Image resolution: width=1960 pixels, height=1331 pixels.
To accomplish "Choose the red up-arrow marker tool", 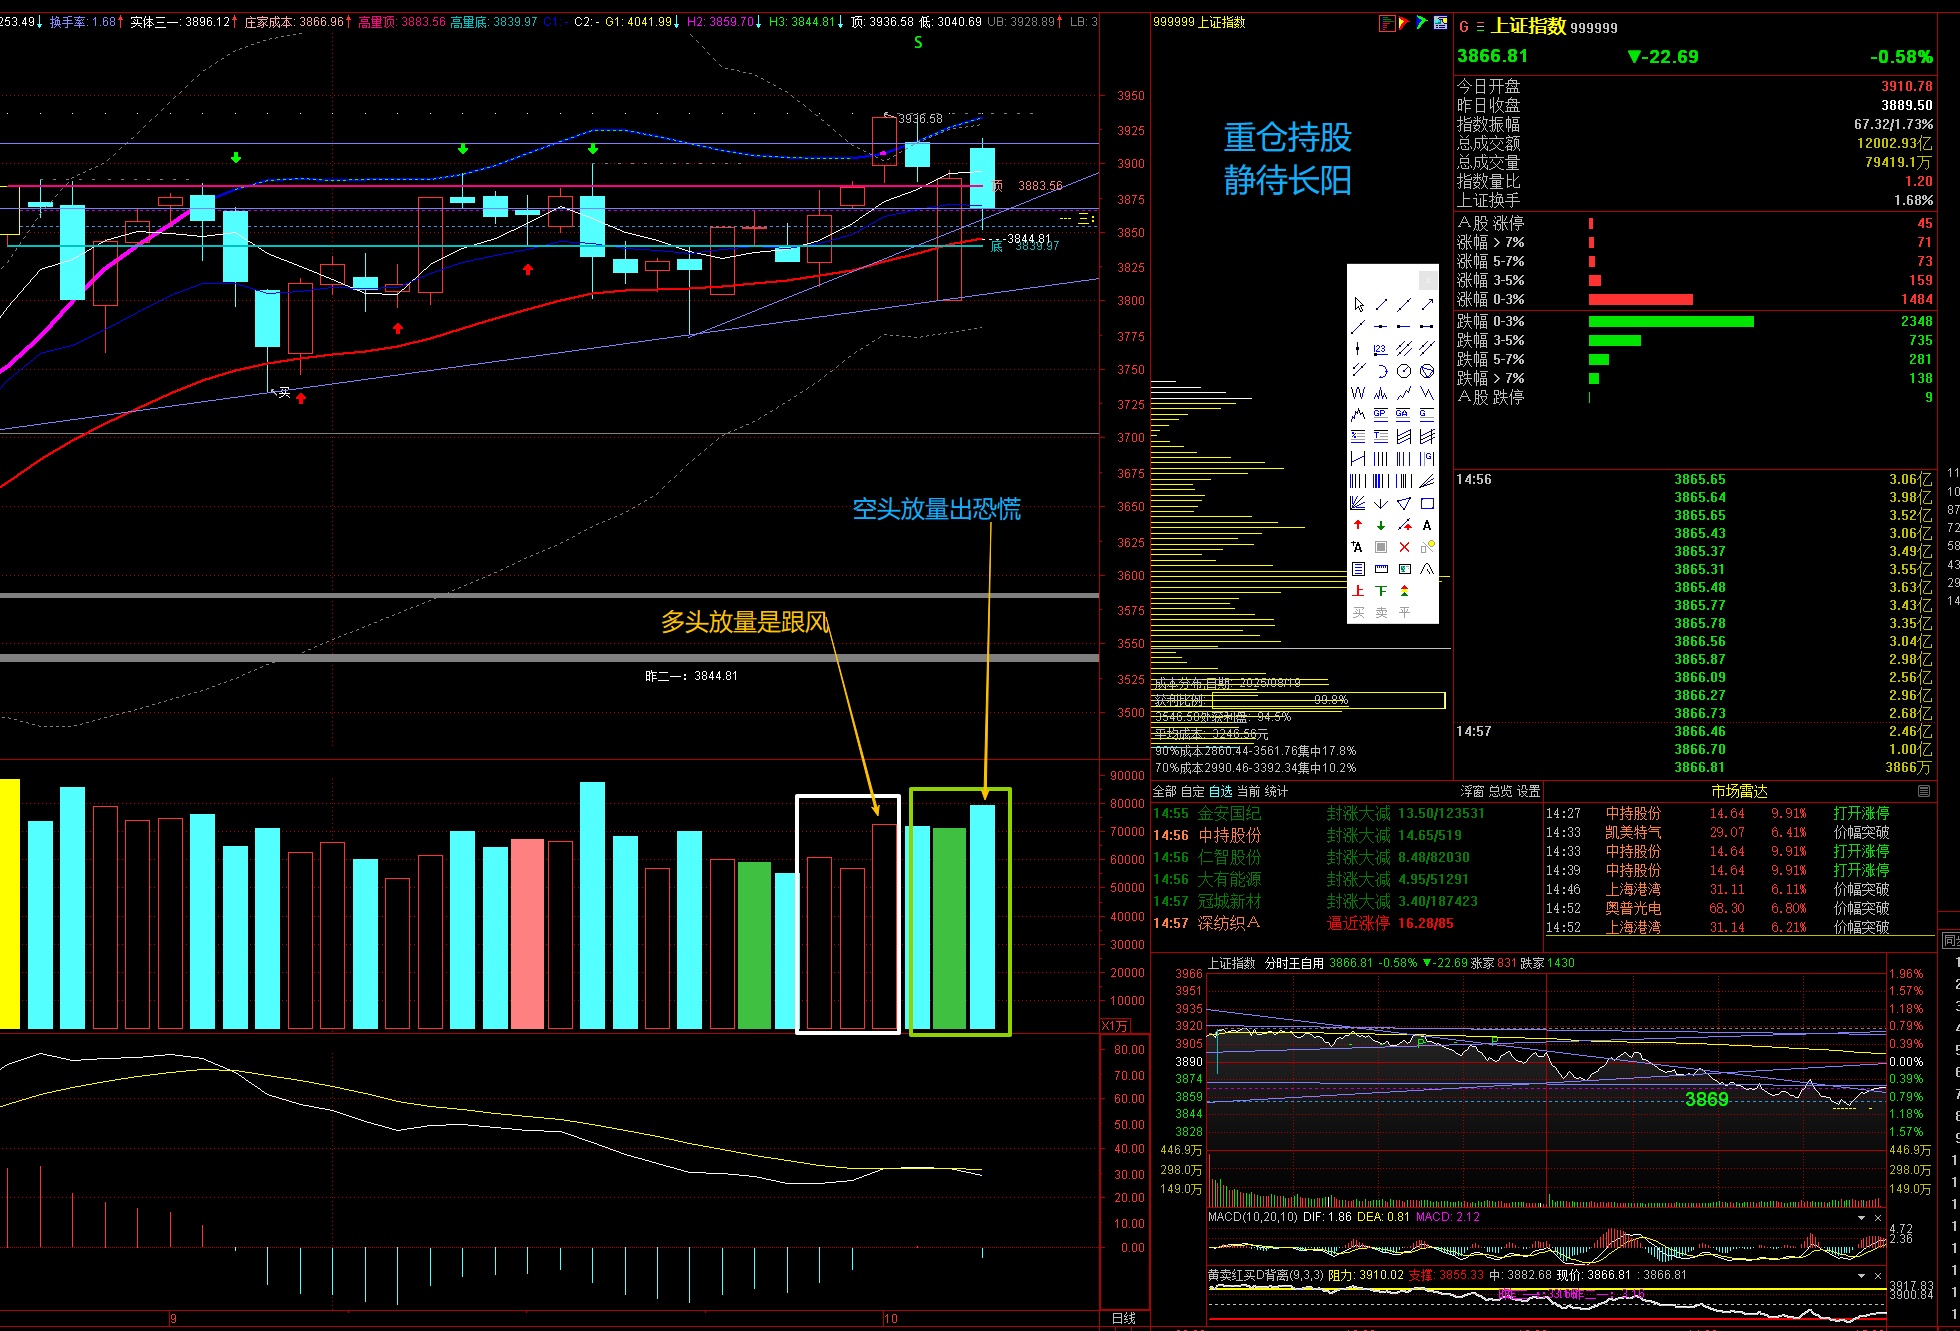I will click(1358, 525).
